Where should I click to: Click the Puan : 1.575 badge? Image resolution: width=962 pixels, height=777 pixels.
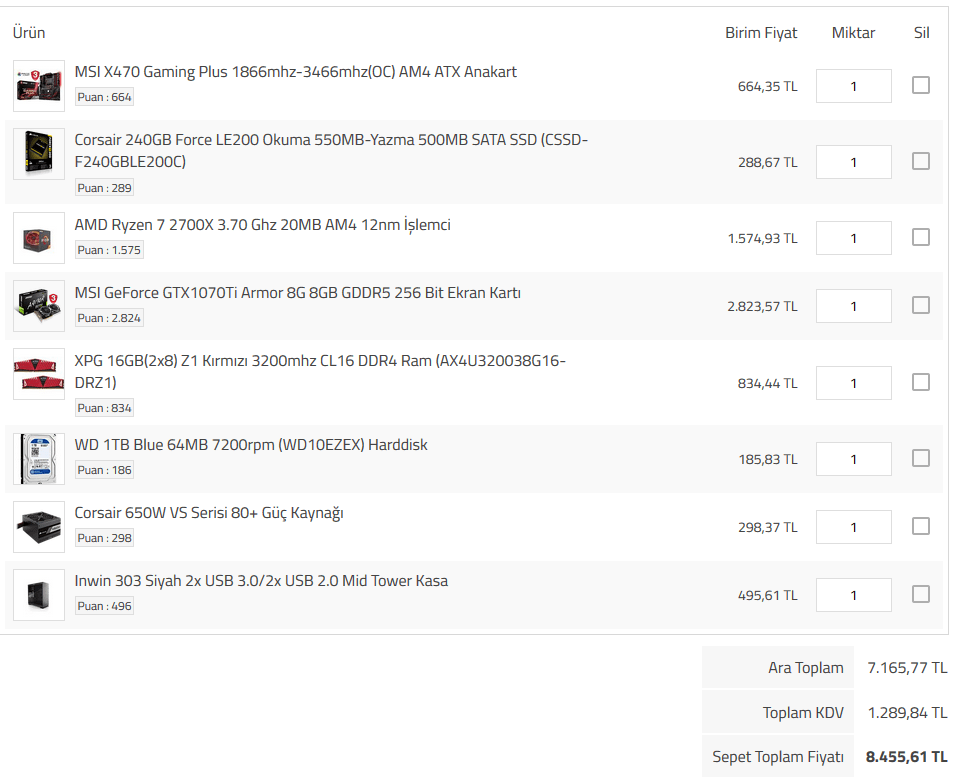click(x=109, y=250)
